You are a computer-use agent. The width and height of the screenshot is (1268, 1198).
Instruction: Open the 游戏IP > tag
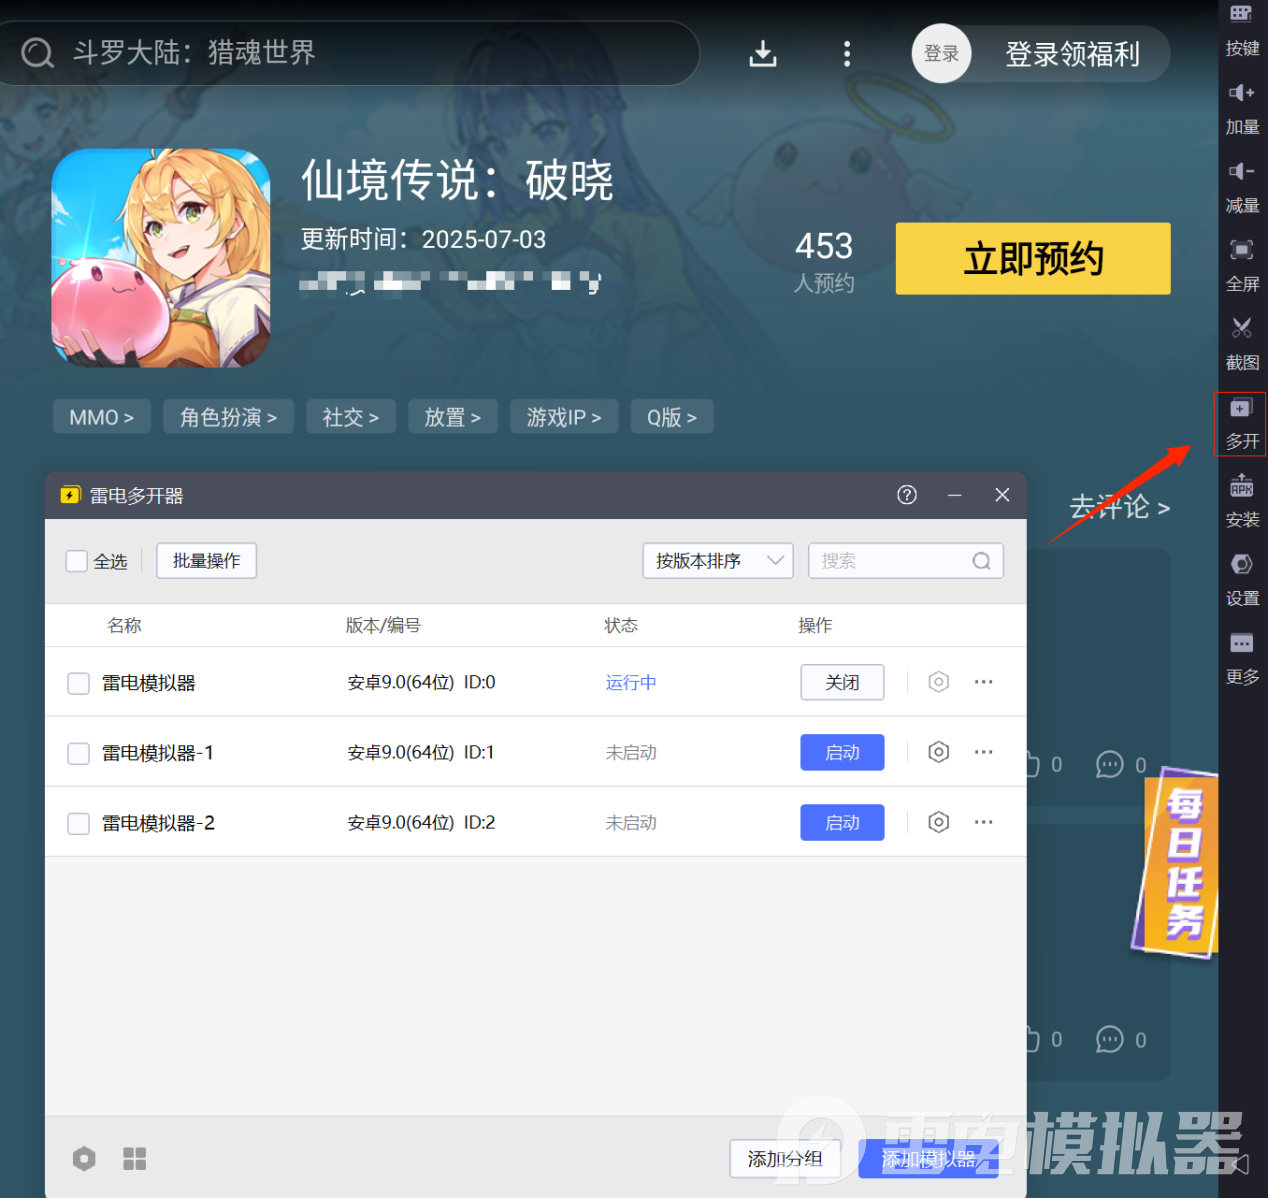(x=564, y=417)
